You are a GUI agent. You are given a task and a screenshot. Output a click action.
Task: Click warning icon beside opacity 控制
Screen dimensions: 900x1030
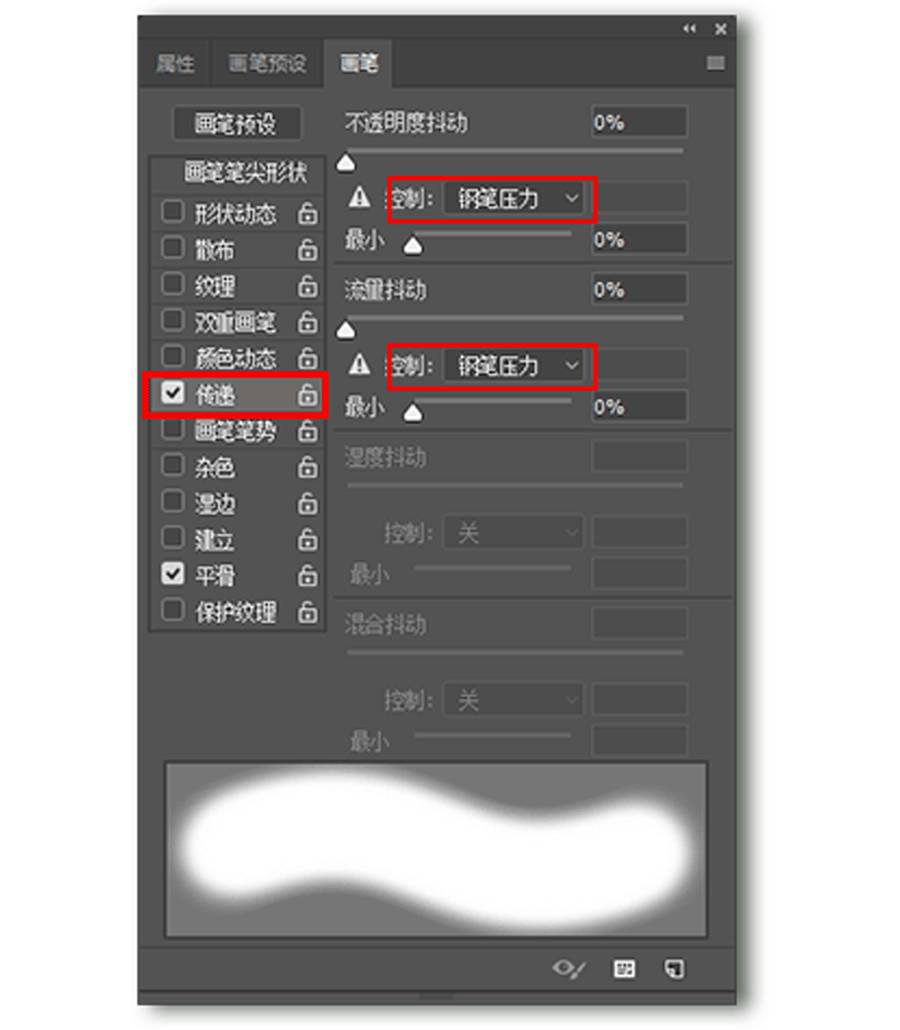[359, 197]
